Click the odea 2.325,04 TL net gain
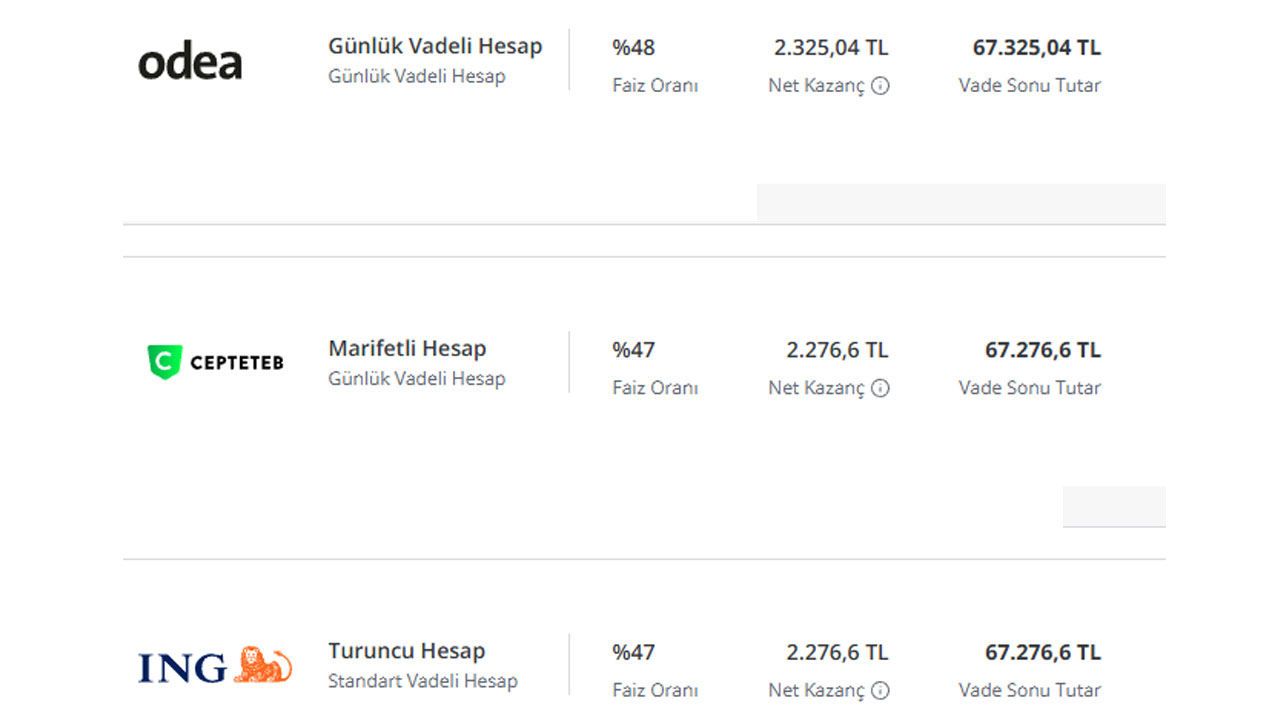Viewport: 1280px width, 720px height. 831,47
